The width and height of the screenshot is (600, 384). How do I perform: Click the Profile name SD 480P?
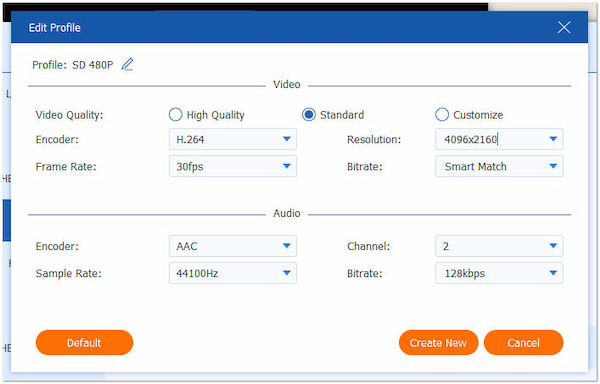tap(93, 65)
